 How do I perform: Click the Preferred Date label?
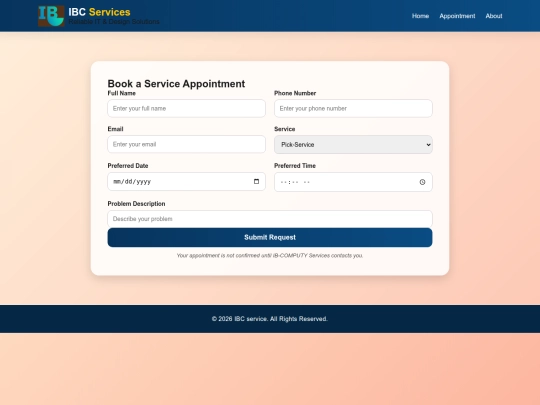128,166
